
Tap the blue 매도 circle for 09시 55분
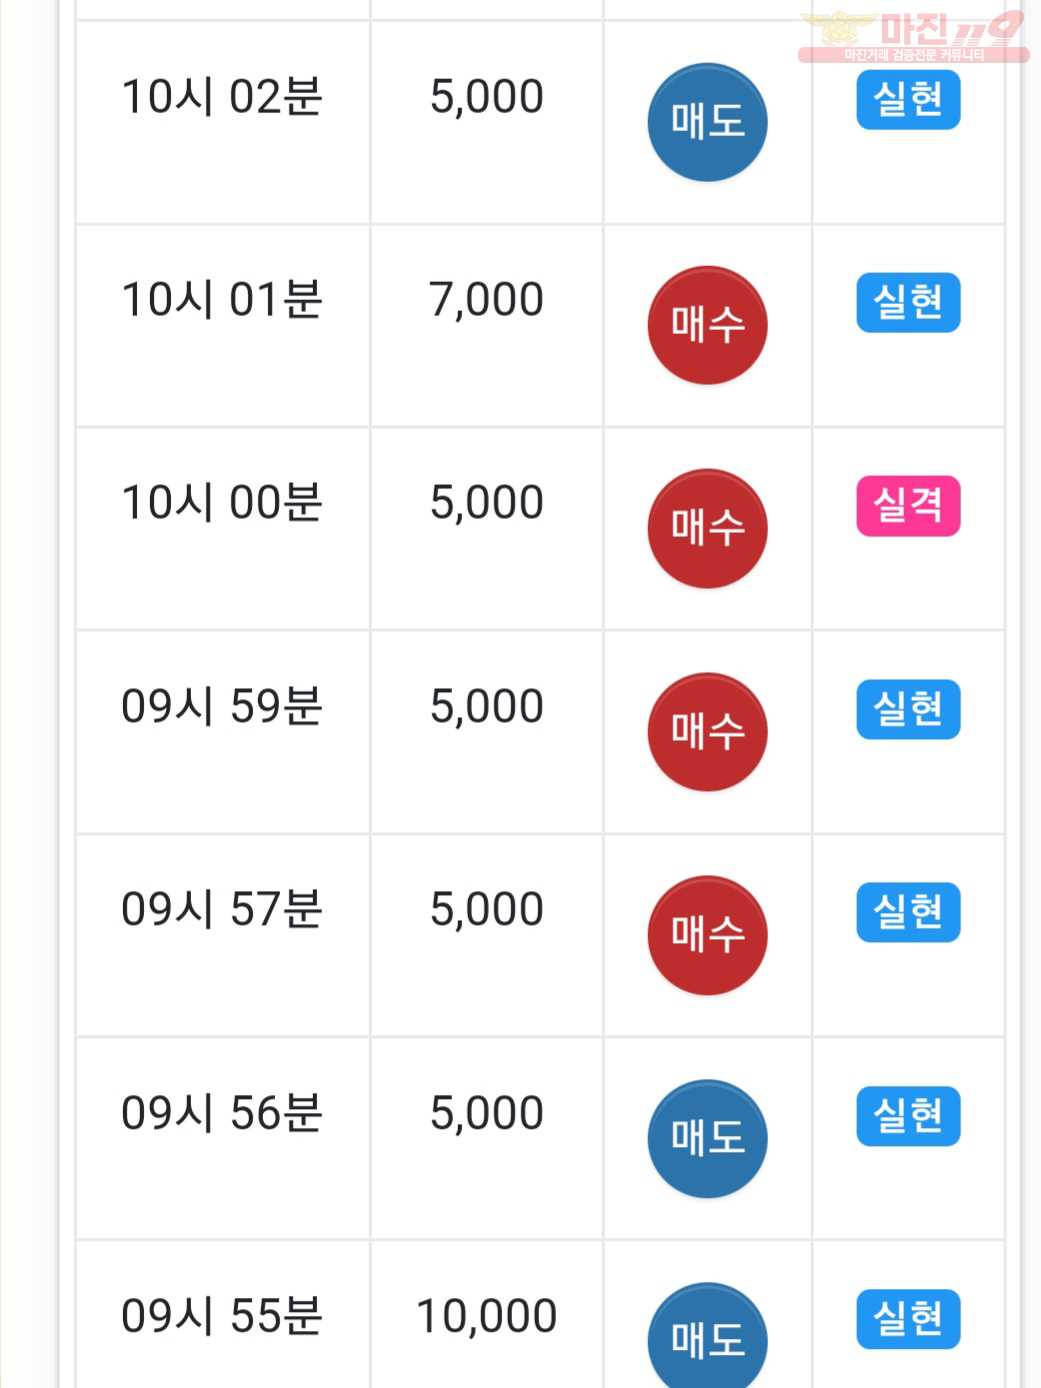click(x=707, y=1336)
